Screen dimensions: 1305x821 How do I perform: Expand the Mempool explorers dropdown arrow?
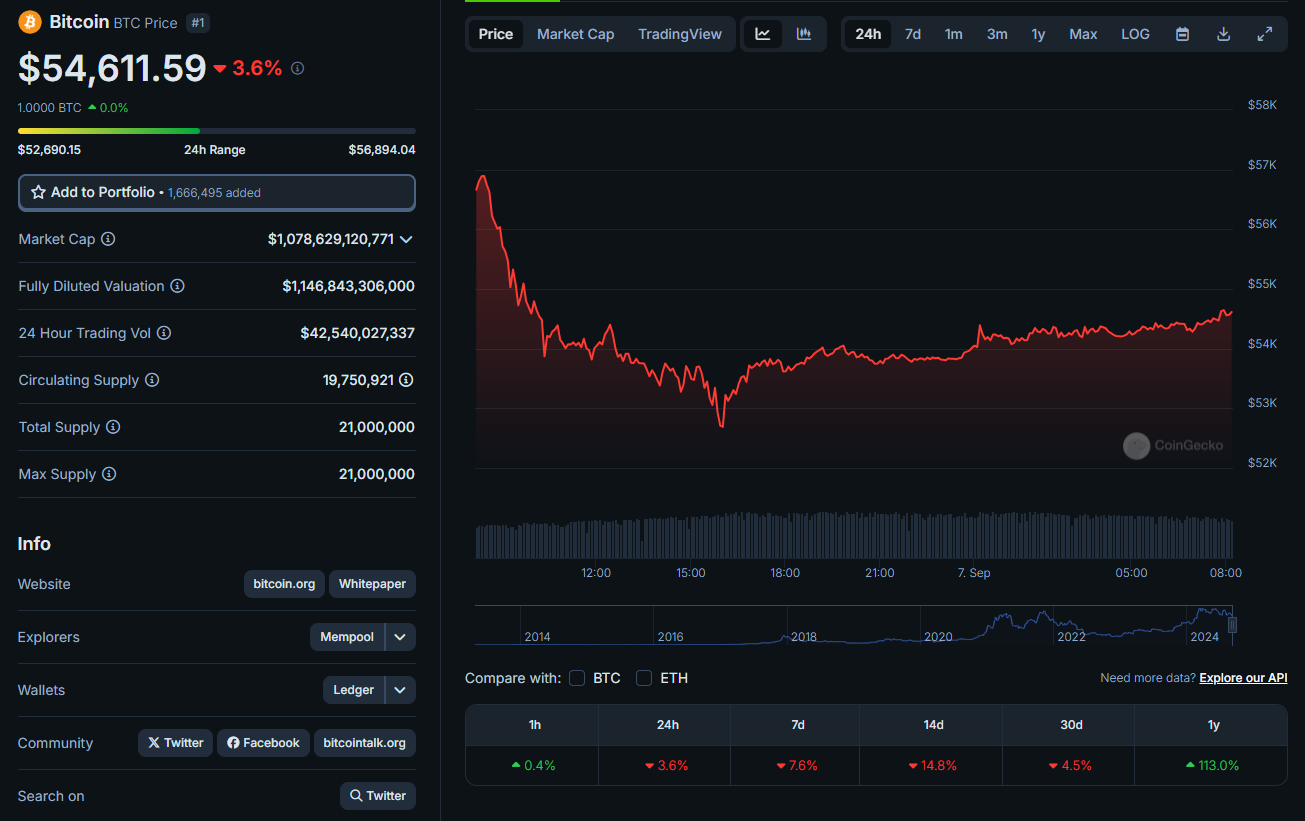tap(400, 637)
